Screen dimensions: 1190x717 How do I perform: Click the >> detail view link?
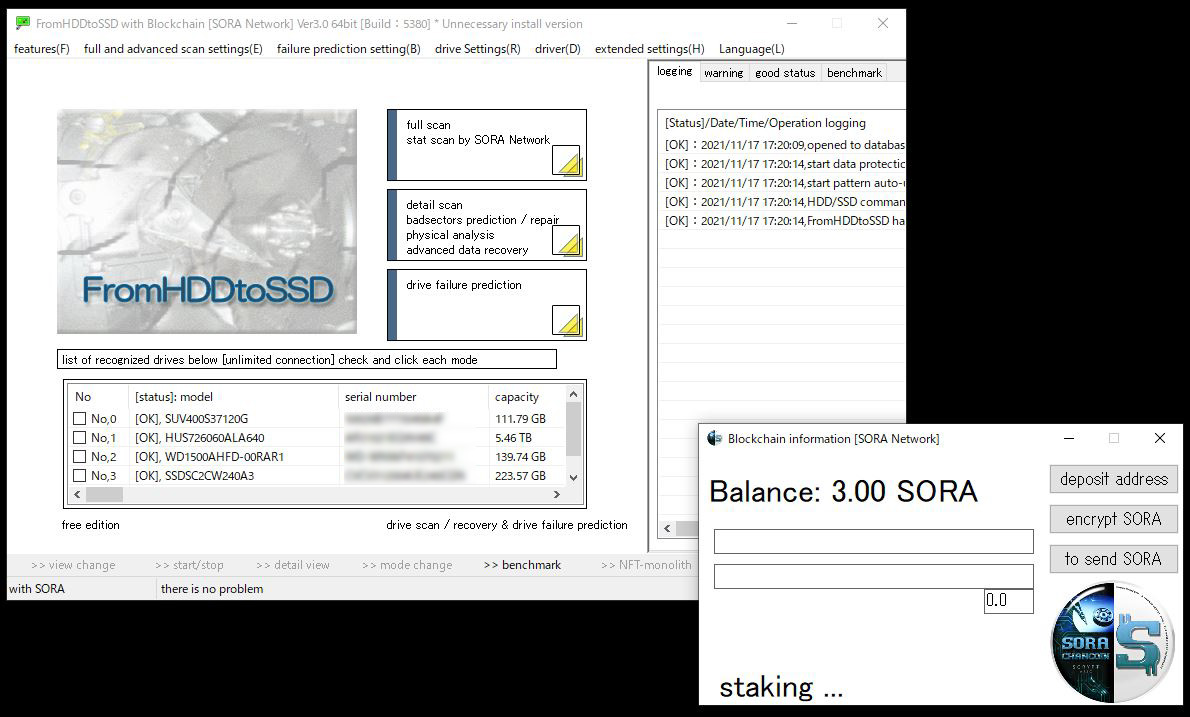(293, 564)
